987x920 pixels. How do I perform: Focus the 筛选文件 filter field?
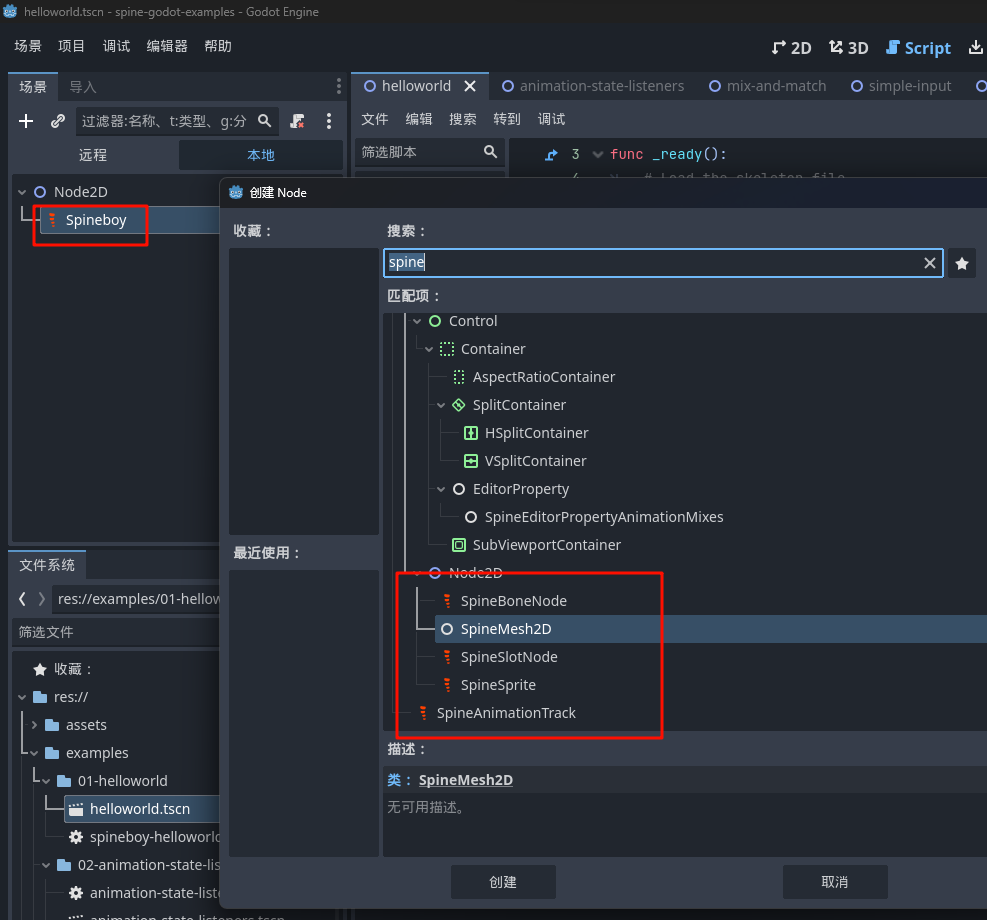point(115,632)
